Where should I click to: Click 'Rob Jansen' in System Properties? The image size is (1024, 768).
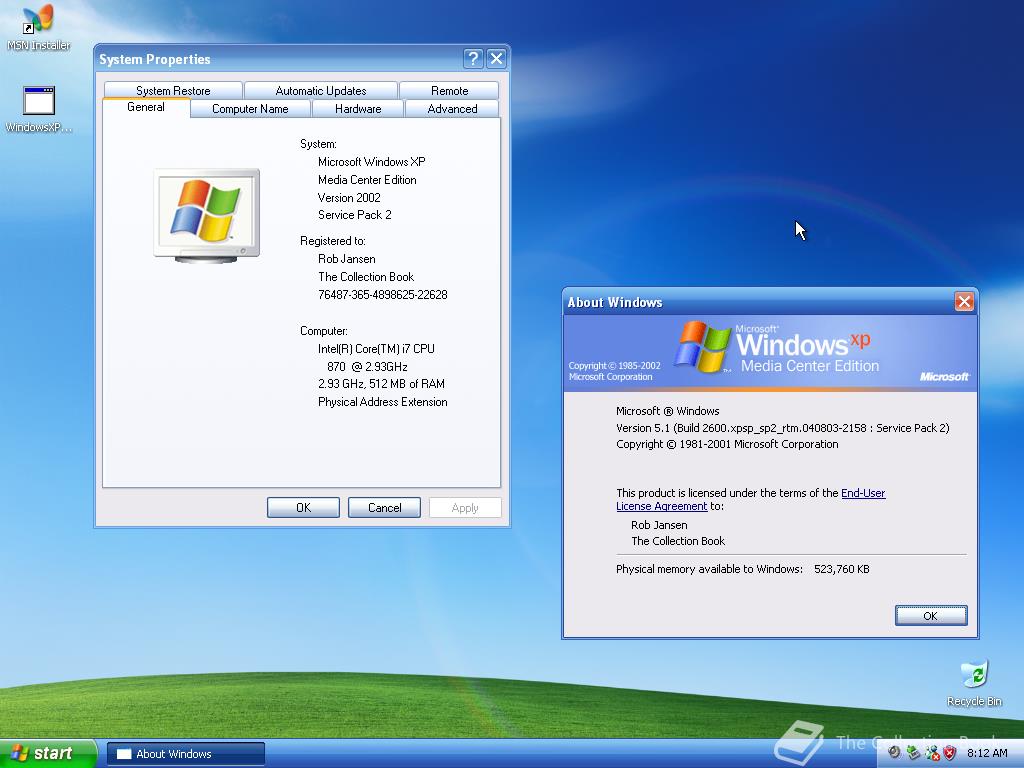tap(347, 259)
